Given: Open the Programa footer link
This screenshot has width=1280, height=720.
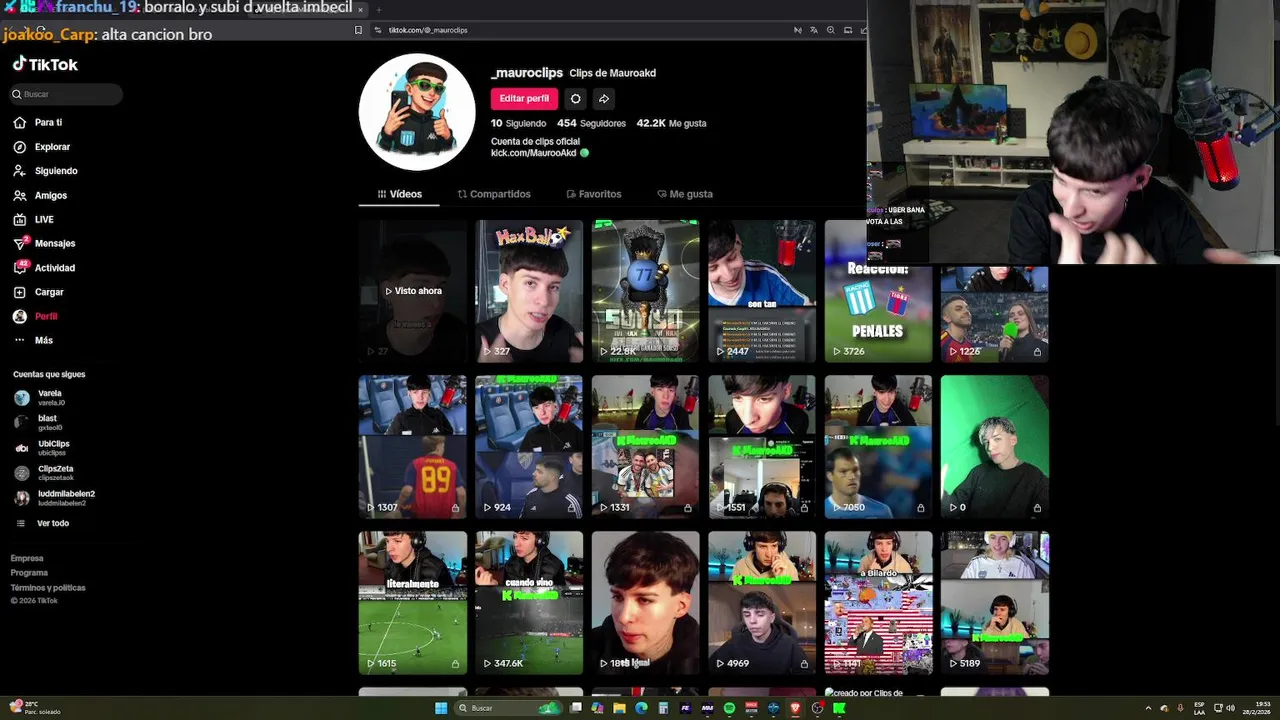Looking at the screenshot, I should [x=29, y=573].
